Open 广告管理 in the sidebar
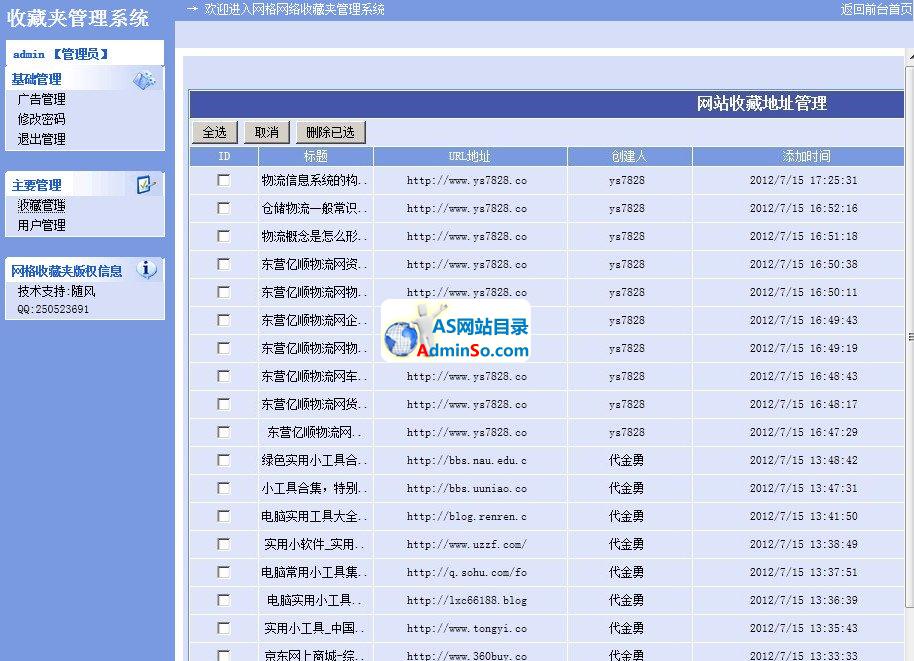This screenshot has height=661, width=914. [x=41, y=99]
